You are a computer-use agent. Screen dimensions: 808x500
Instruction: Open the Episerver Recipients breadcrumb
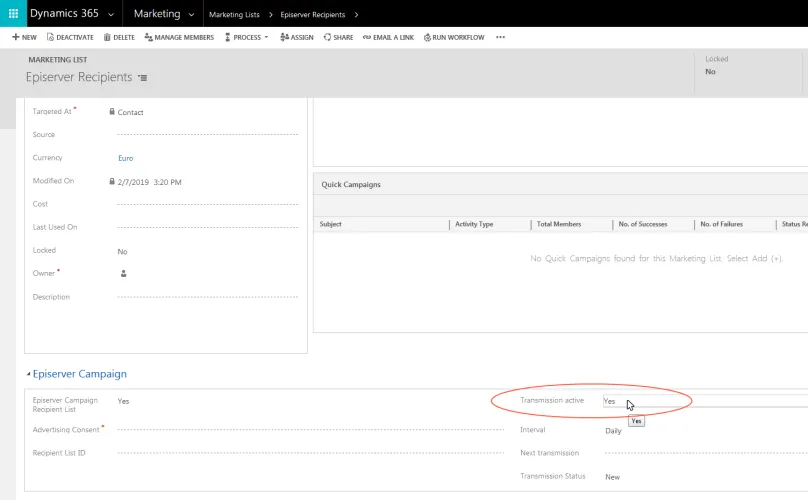pos(313,14)
